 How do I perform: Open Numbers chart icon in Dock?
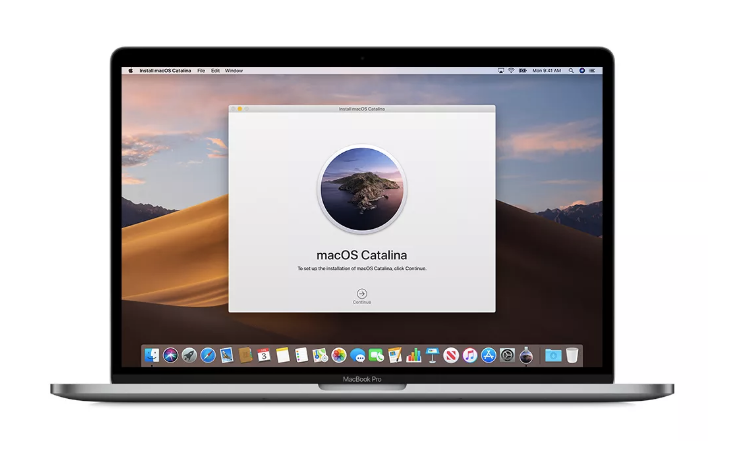(413, 355)
